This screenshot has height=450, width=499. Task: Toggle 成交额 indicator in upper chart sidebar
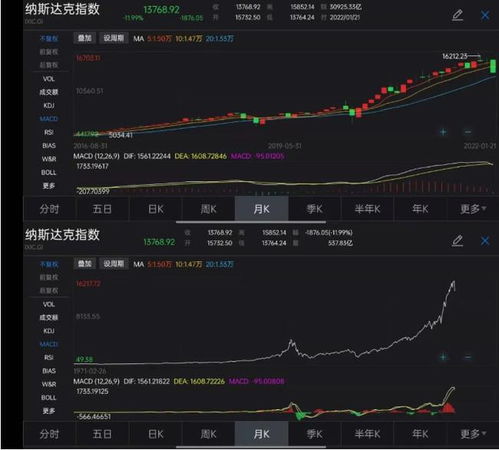coord(49,92)
